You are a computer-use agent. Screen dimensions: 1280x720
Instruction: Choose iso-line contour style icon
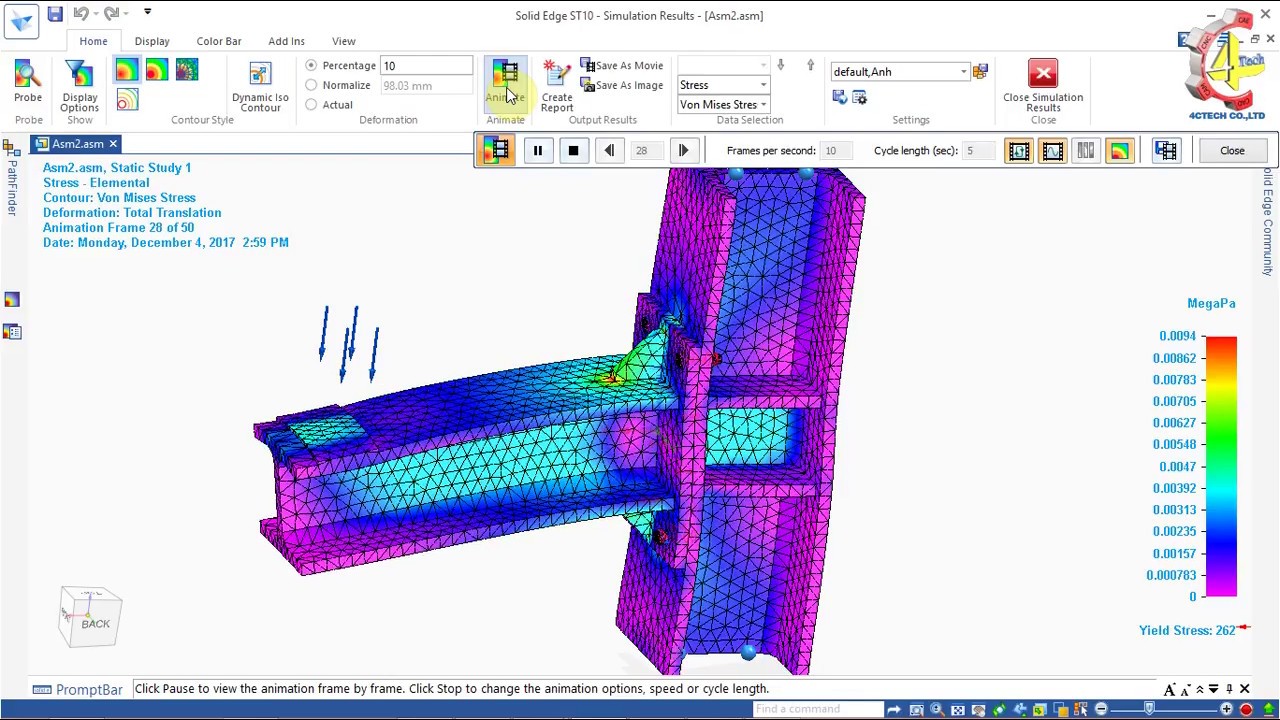click(126, 100)
